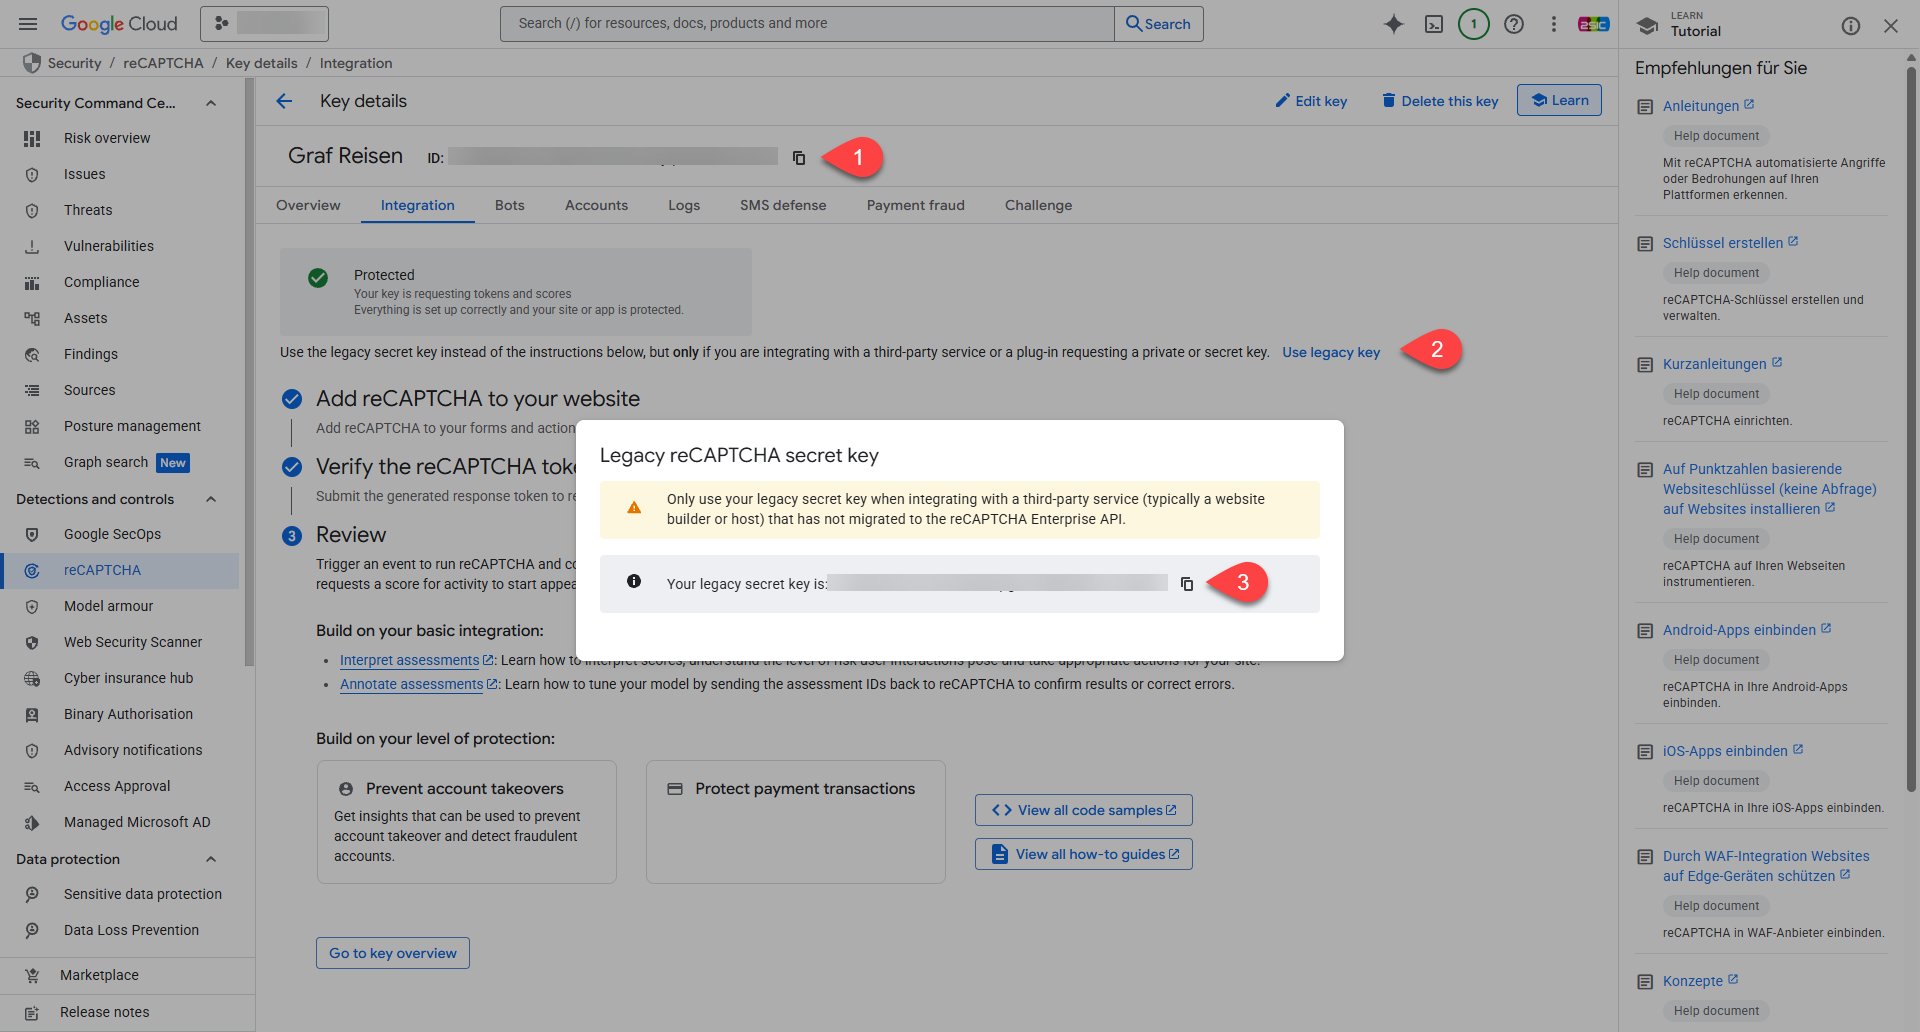Collapse the Security Command Centre section
This screenshot has height=1032, width=1920.
211,103
